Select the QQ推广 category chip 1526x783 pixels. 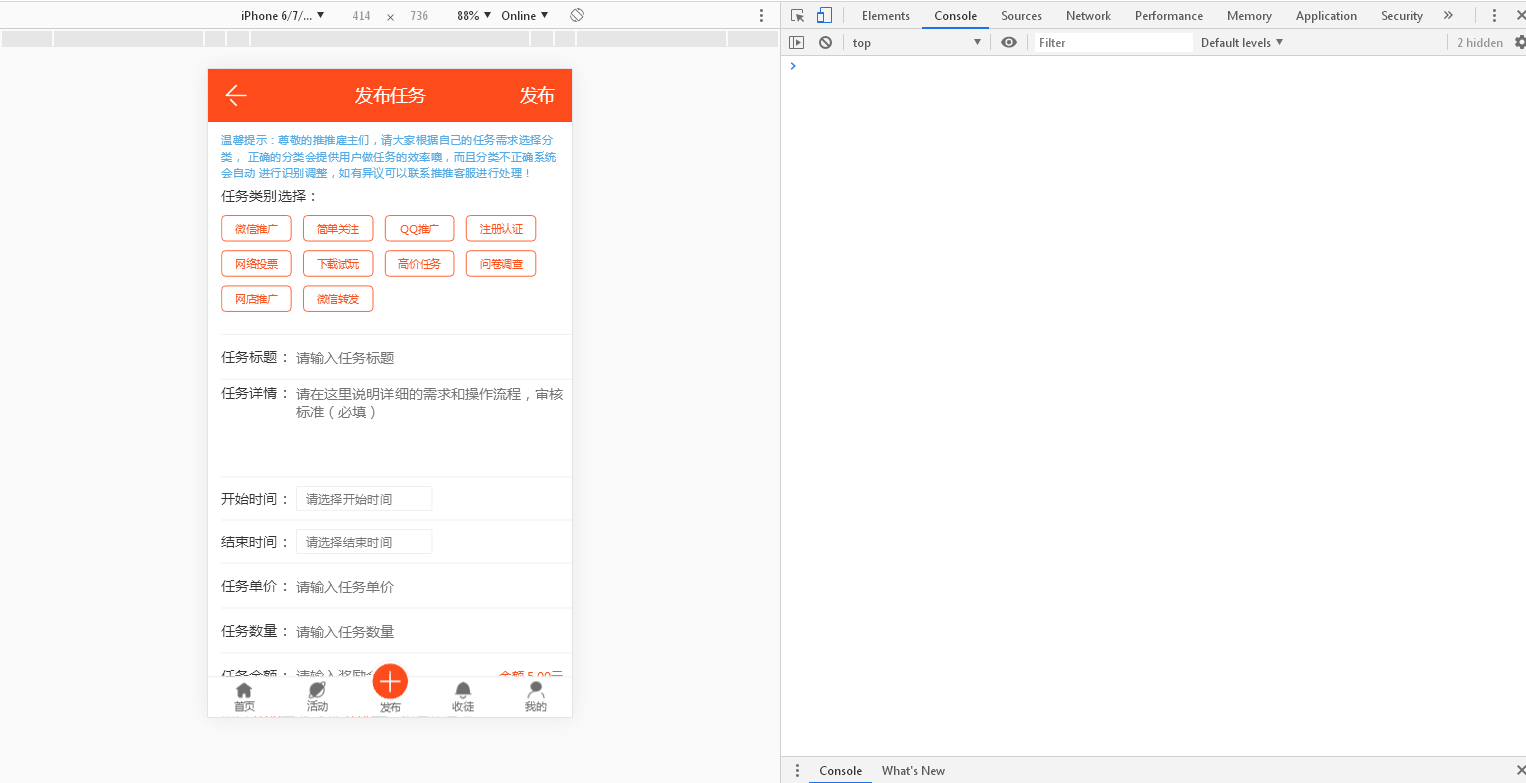click(x=419, y=228)
